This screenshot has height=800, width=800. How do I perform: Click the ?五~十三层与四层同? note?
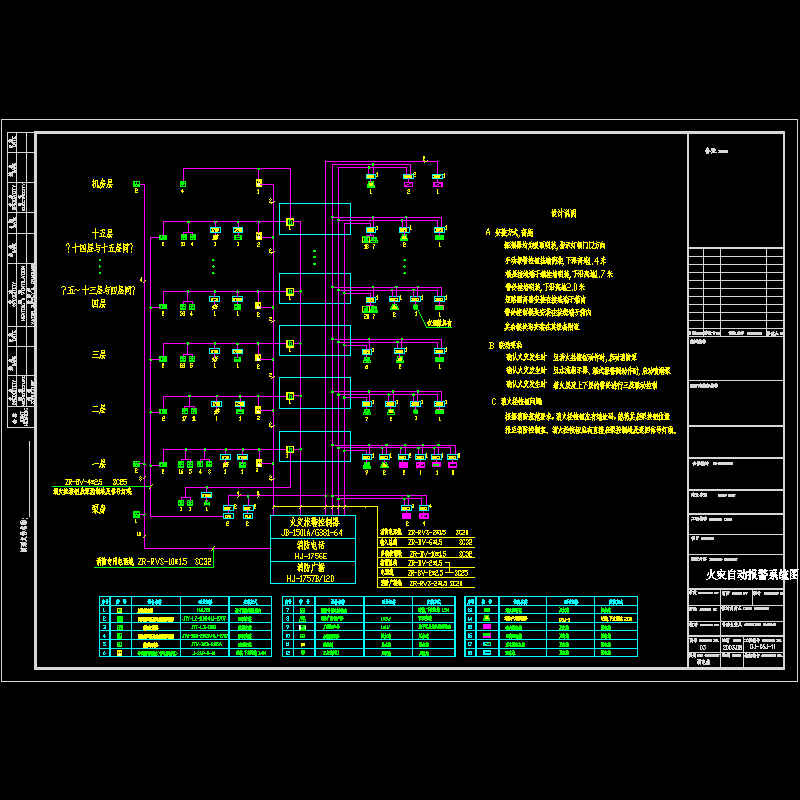point(98,290)
